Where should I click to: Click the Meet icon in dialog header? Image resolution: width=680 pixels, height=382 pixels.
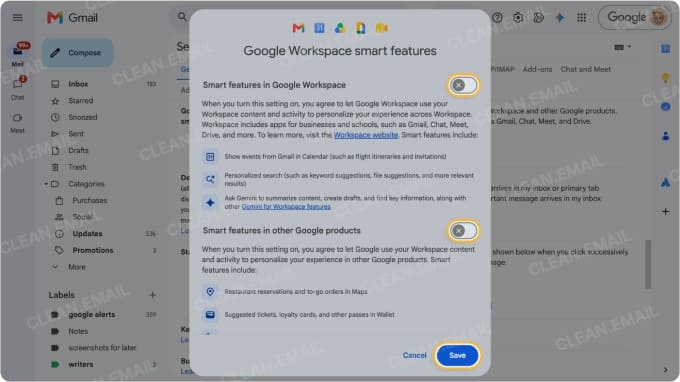(382, 28)
